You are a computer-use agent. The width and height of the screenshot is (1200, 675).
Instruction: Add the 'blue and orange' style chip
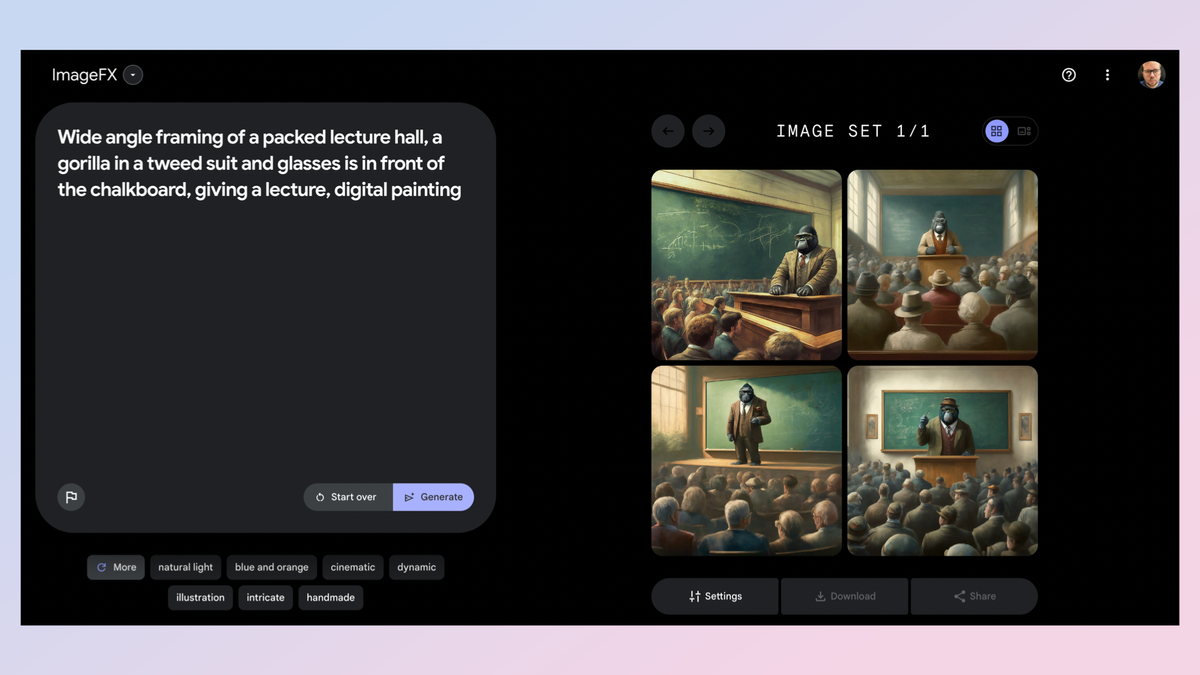coord(271,567)
